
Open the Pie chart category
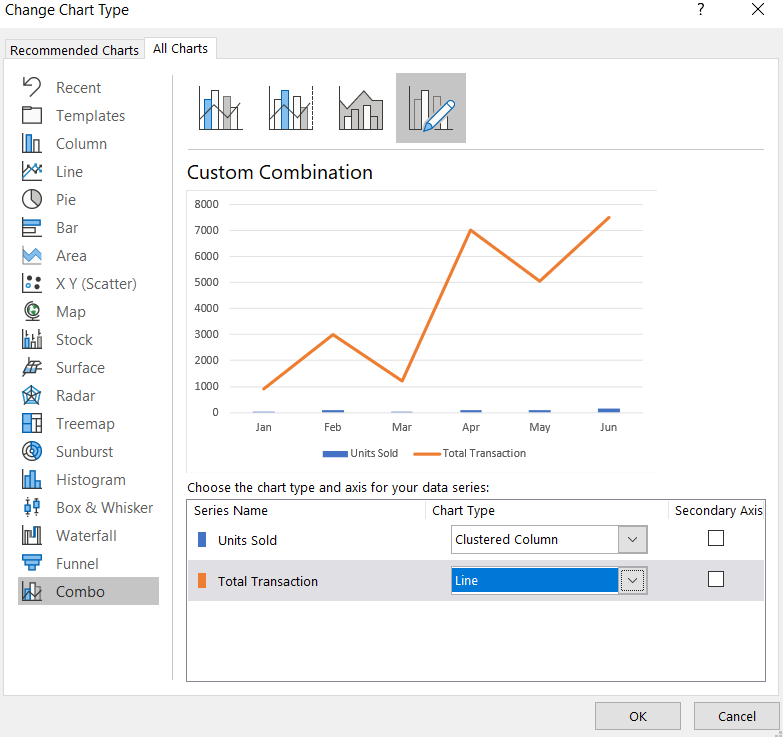click(66, 200)
